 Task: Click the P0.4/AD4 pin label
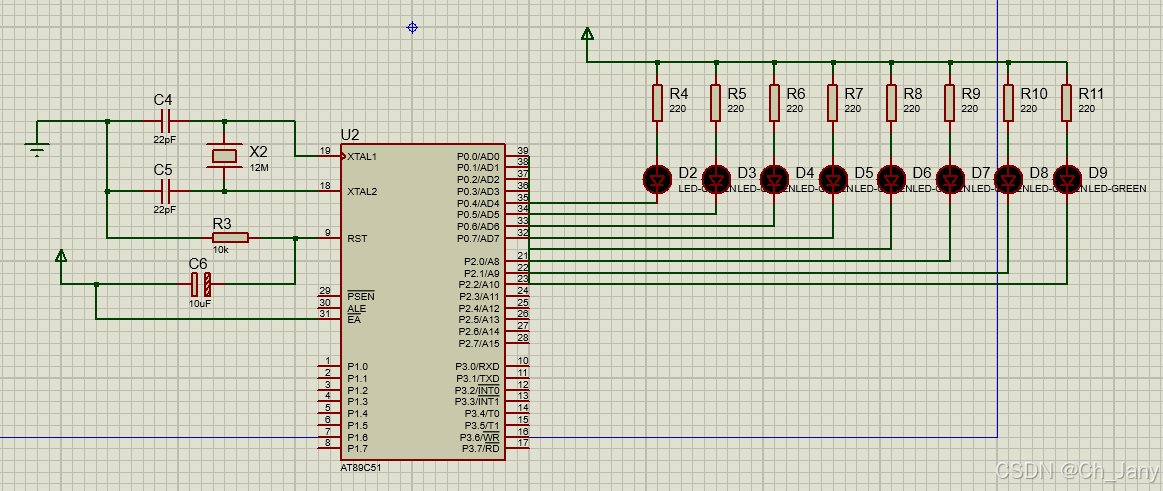pyautogui.click(x=478, y=203)
